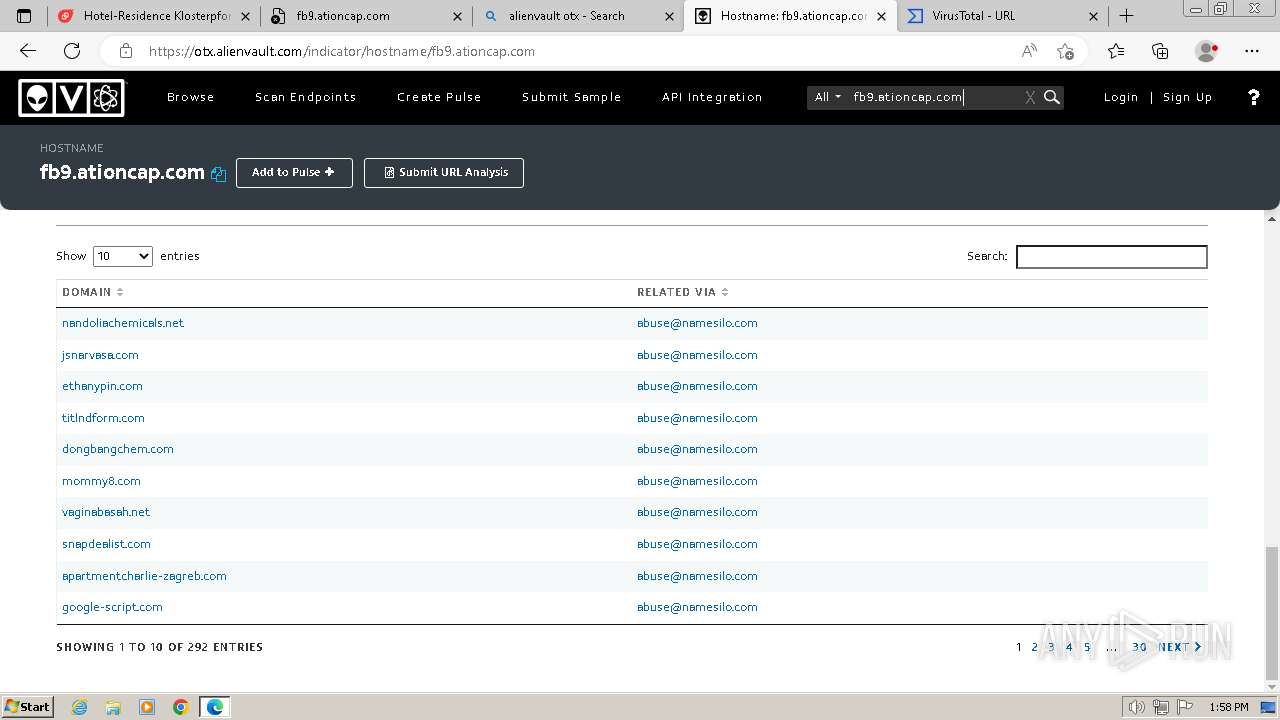The width and height of the screenshot is (1280, 720).
Task: Switch to VirusTotal - URL tab
Action: pyautogui.click(x=1003, y=16)
